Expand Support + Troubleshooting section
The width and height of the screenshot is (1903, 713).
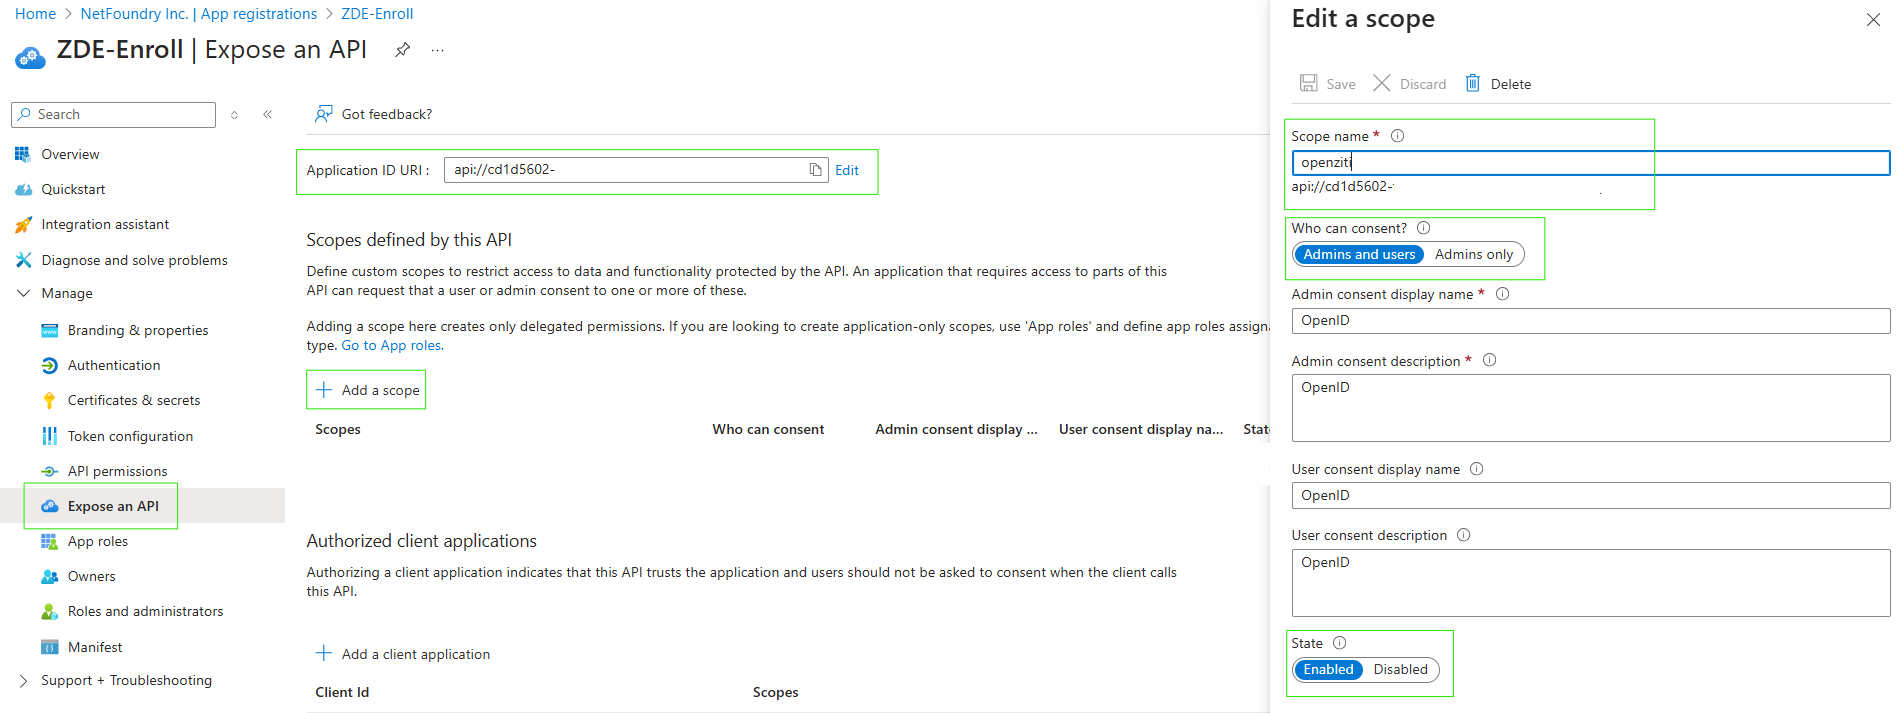pyautogui.click(x=24, y=681)
